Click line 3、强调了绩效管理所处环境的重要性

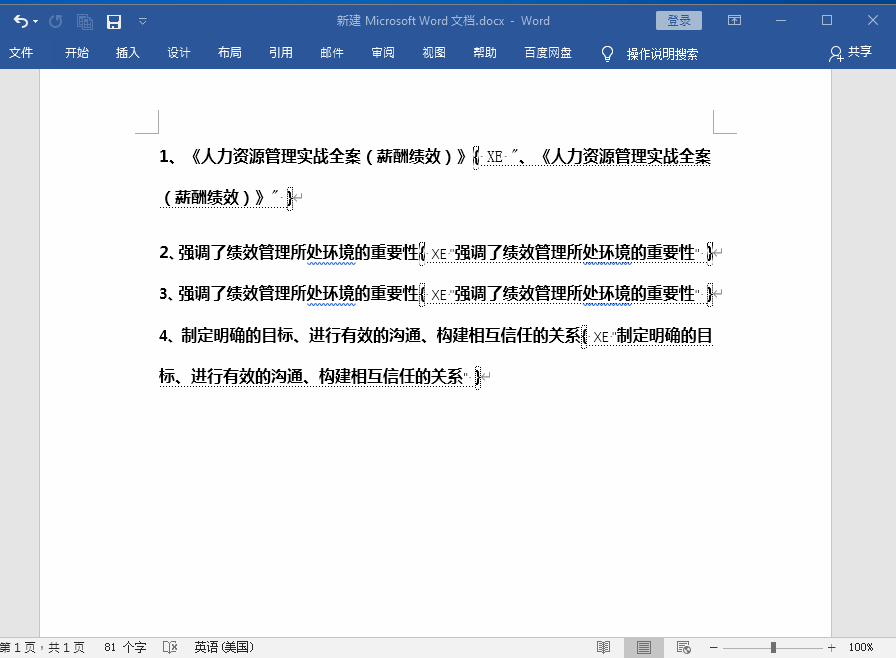coord(289,294)
